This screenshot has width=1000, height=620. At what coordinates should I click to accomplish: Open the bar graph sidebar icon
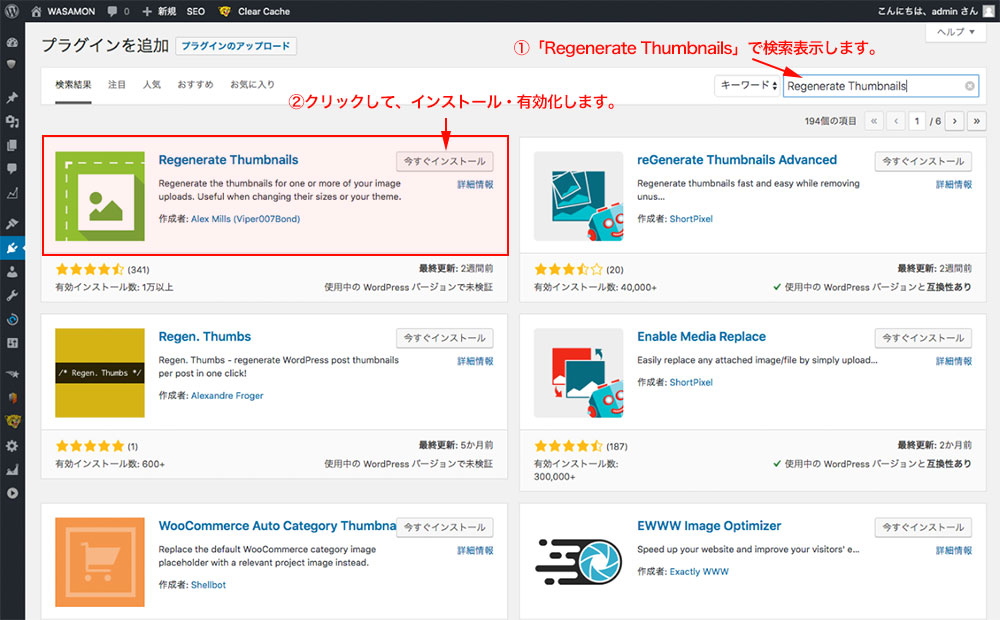tap(12, 470)
